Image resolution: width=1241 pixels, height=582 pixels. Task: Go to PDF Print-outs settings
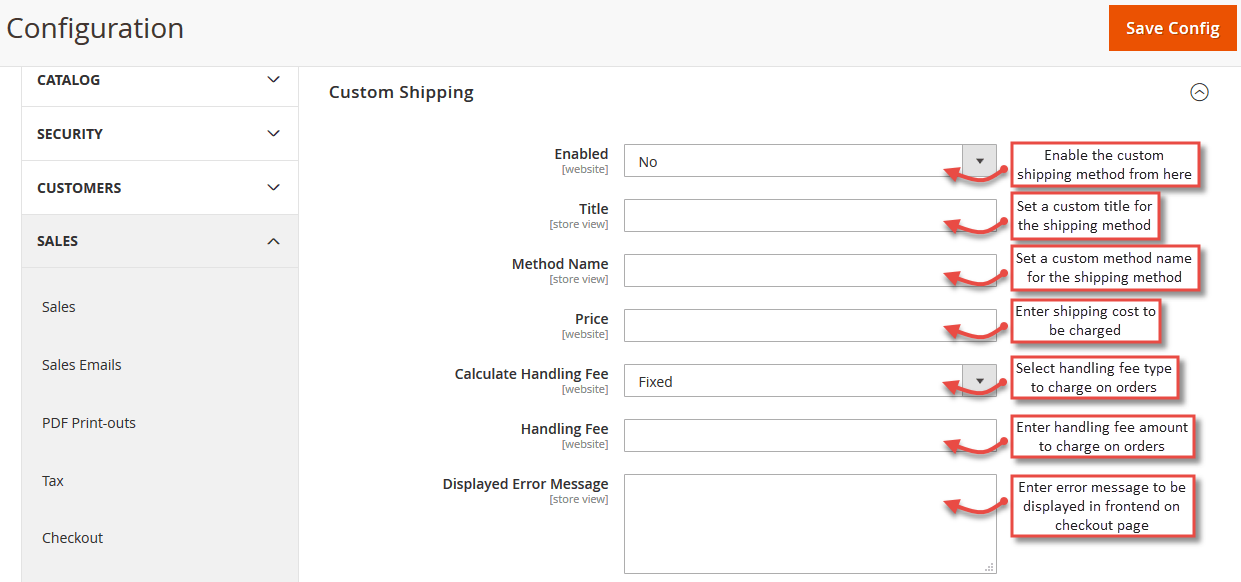89,423
